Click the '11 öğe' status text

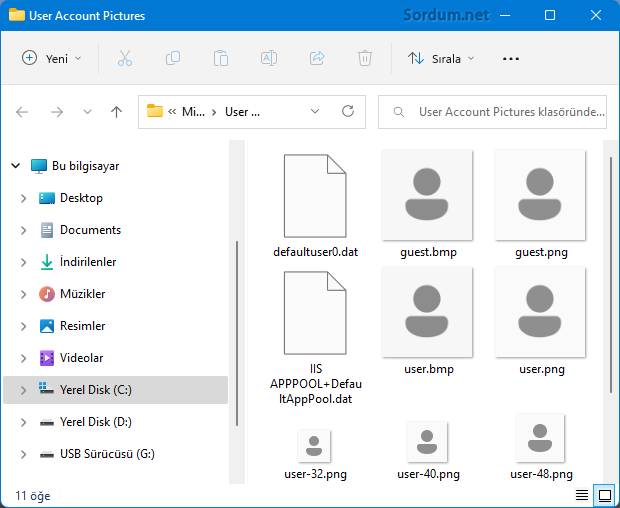click(x=33, y=496)
